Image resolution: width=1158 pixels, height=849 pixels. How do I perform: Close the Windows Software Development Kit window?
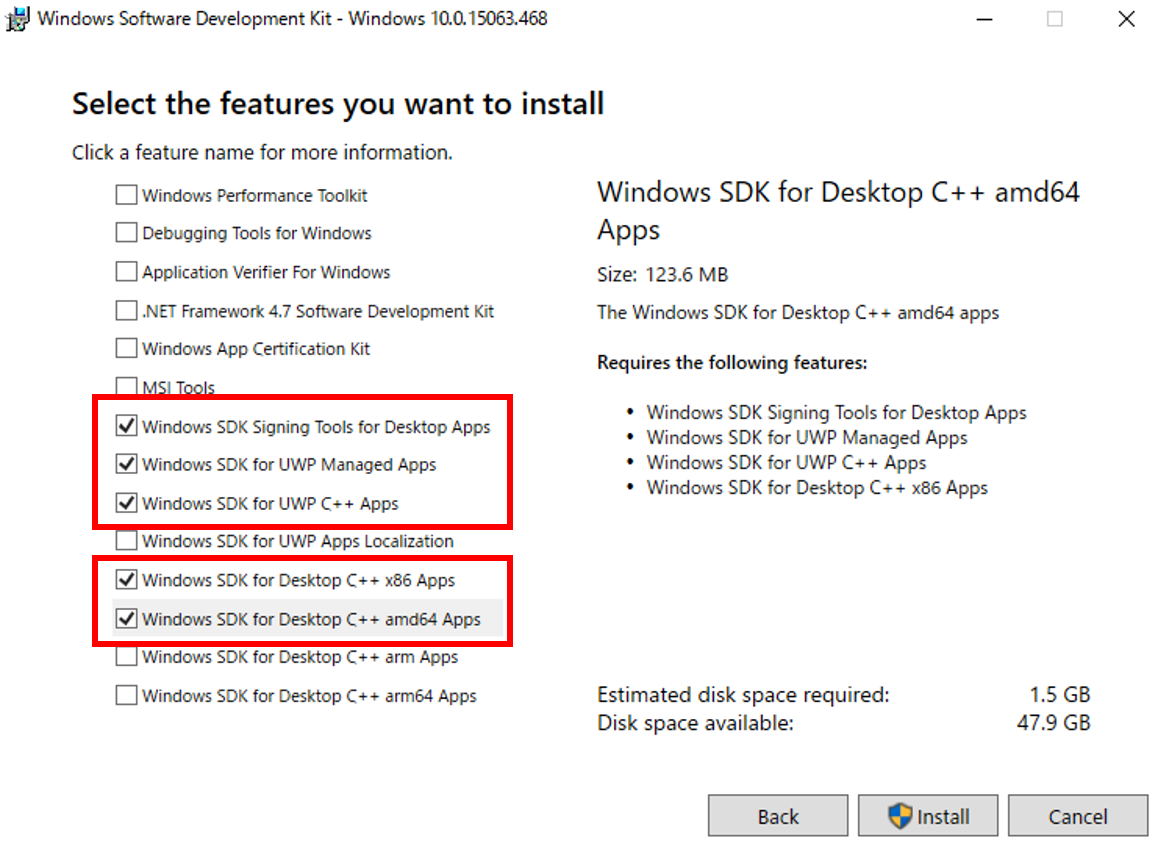[x=1126, y=19]
